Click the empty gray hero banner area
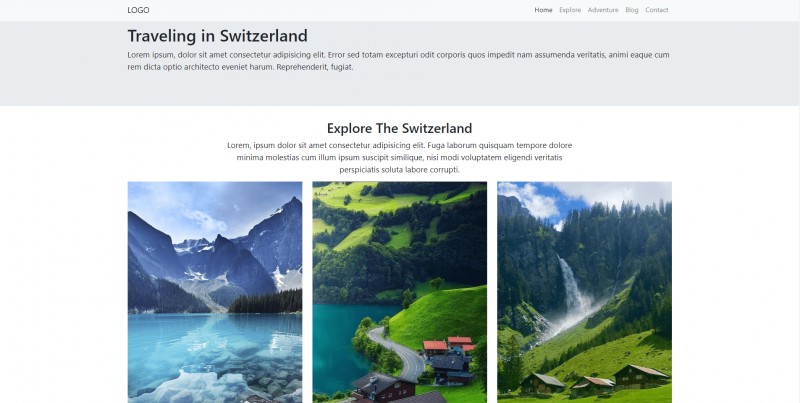This screenshot has height=403, width=800. point(399,89)
